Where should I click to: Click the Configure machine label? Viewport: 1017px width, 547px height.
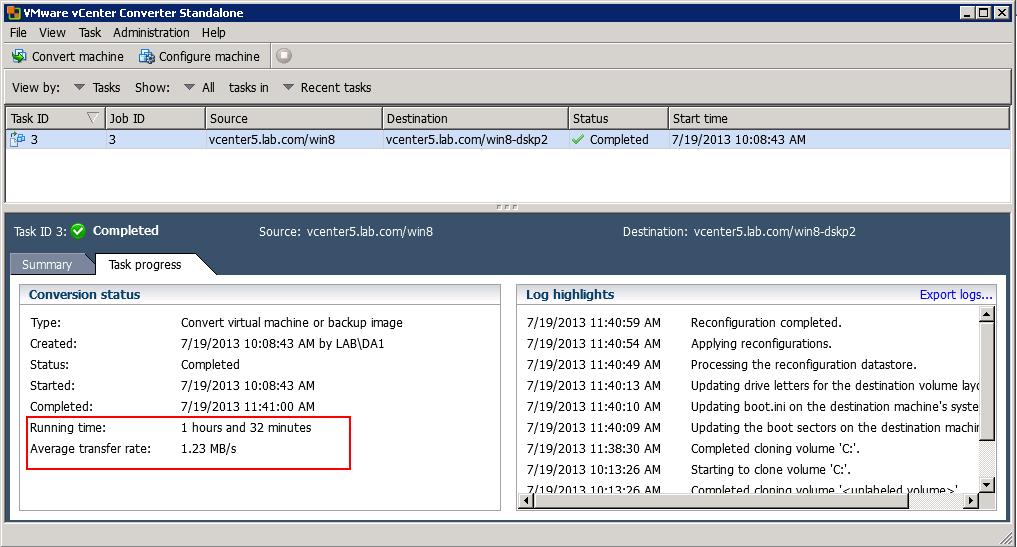pos(209,56)
